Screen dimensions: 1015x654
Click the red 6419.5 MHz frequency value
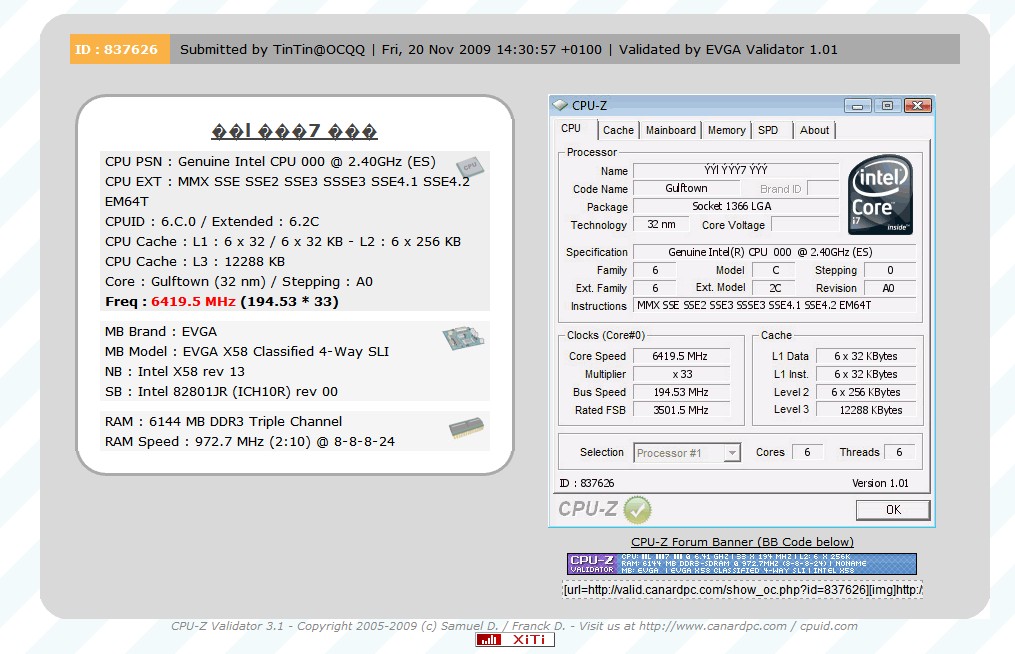pyautogui.click(x=193, y=302)
